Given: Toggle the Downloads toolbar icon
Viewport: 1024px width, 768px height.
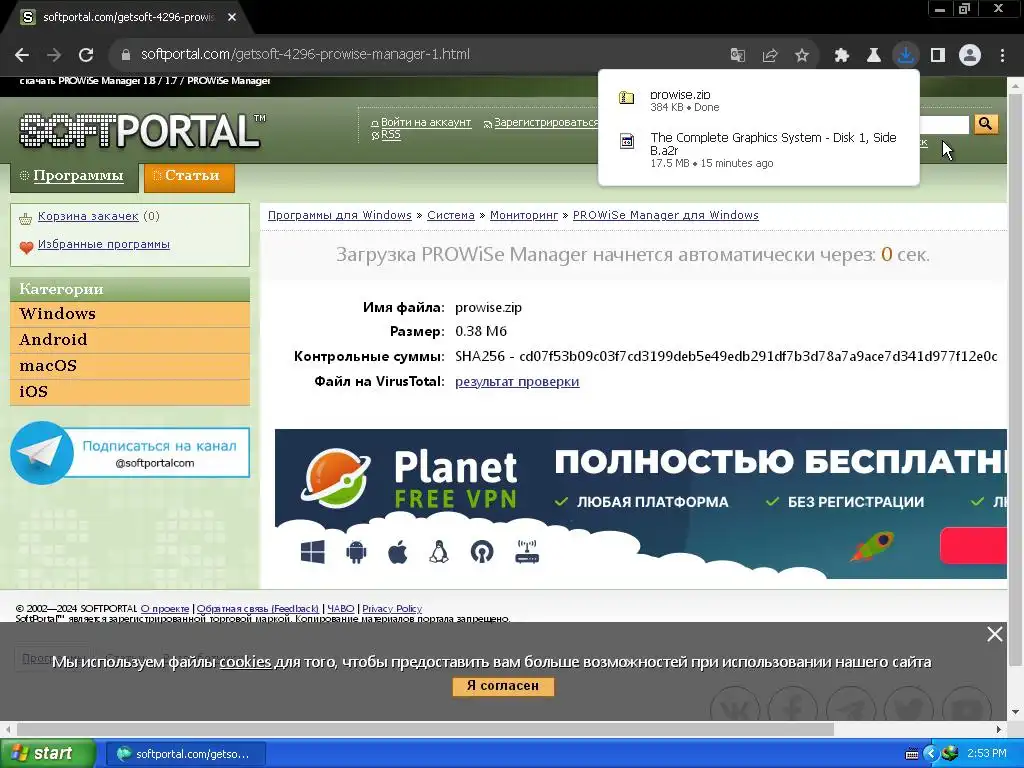Looking at the screenshot, I should 906,56.
